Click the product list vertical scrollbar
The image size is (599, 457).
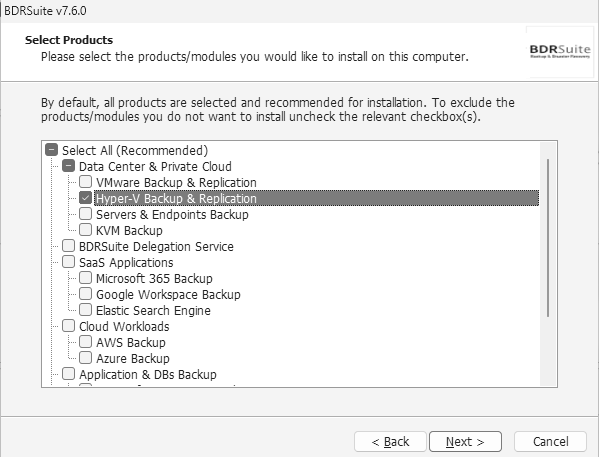click(548, 238)
